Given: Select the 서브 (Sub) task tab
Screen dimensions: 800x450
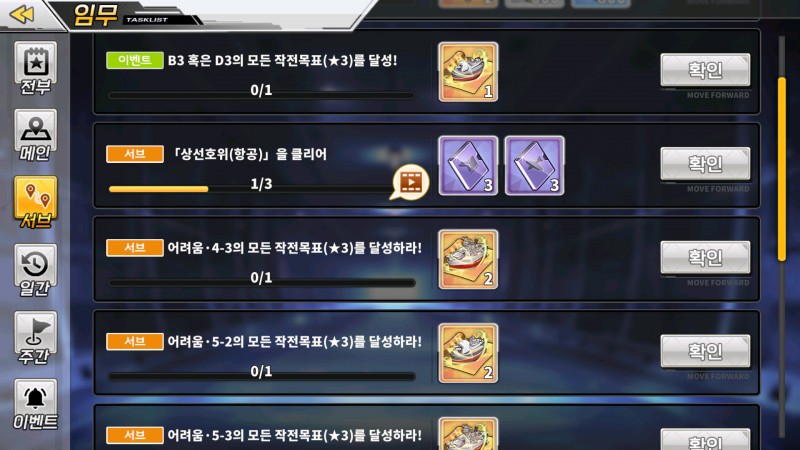Looking at the screenshot, I should [x=35, y=203].
